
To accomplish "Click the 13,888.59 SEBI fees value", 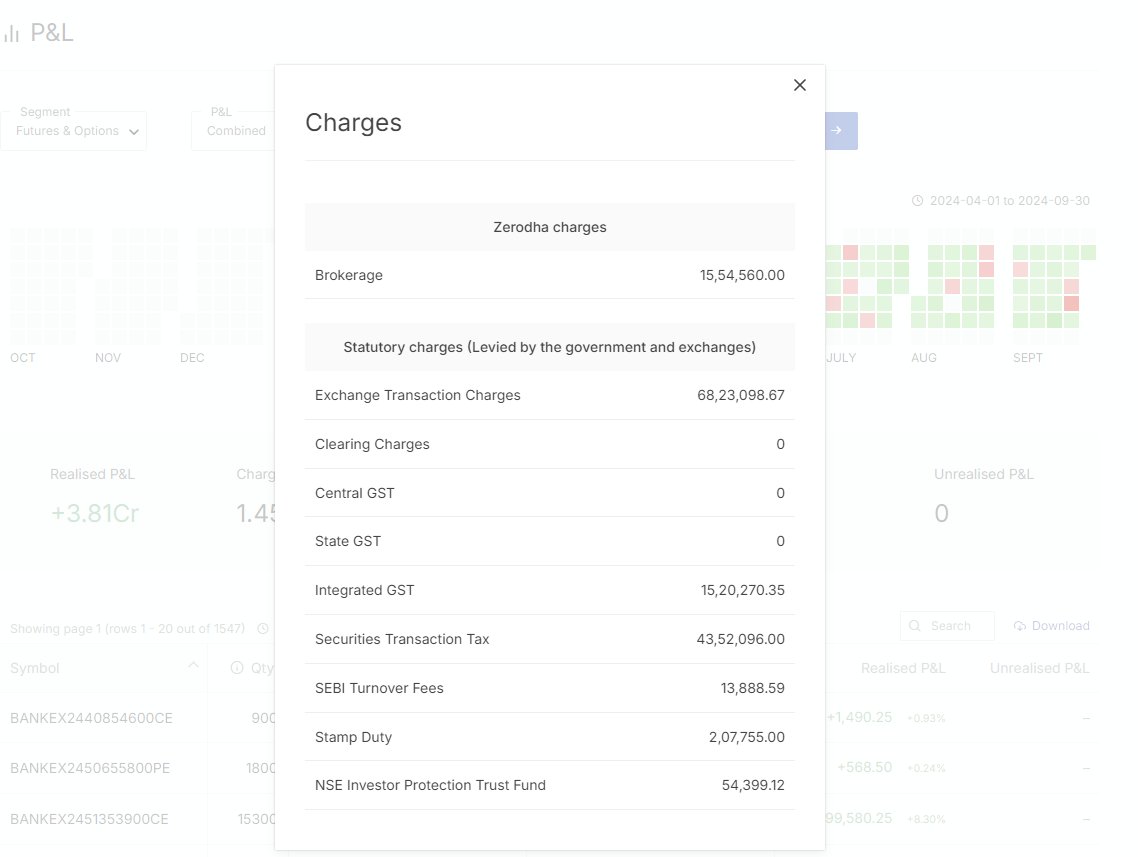I will [x=752, y=688].
